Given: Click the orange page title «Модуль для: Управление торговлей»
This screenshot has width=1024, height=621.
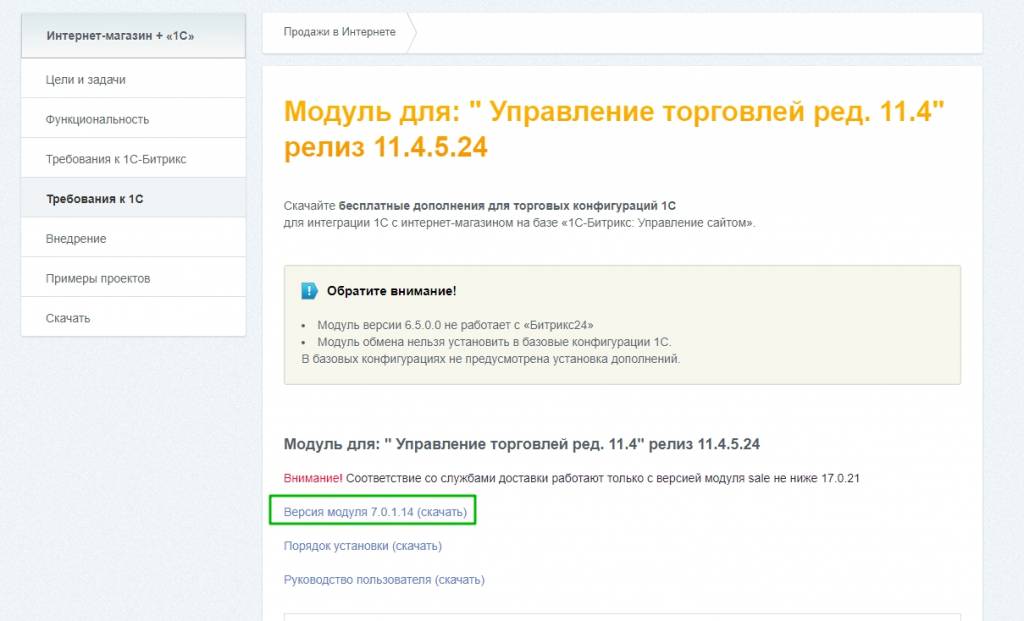Looking at the screenshot, I should click(614, 129).
